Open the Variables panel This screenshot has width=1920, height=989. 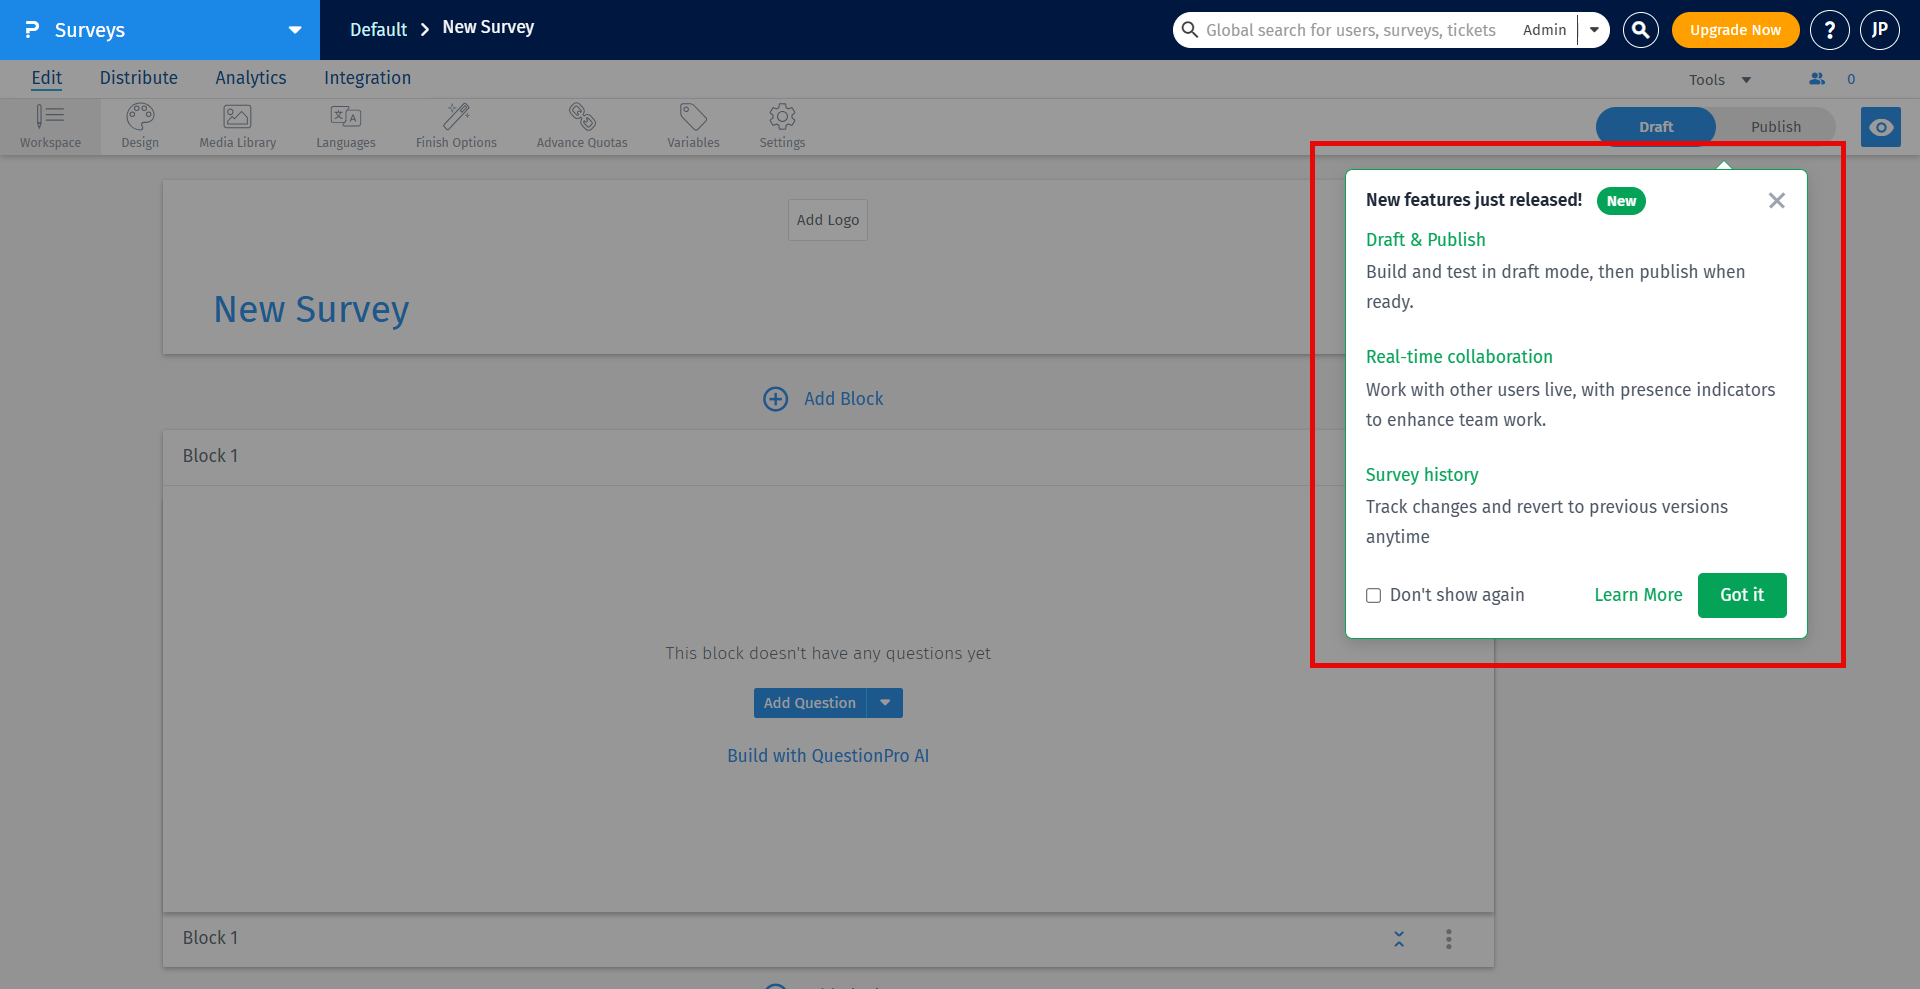coord(692,125)
